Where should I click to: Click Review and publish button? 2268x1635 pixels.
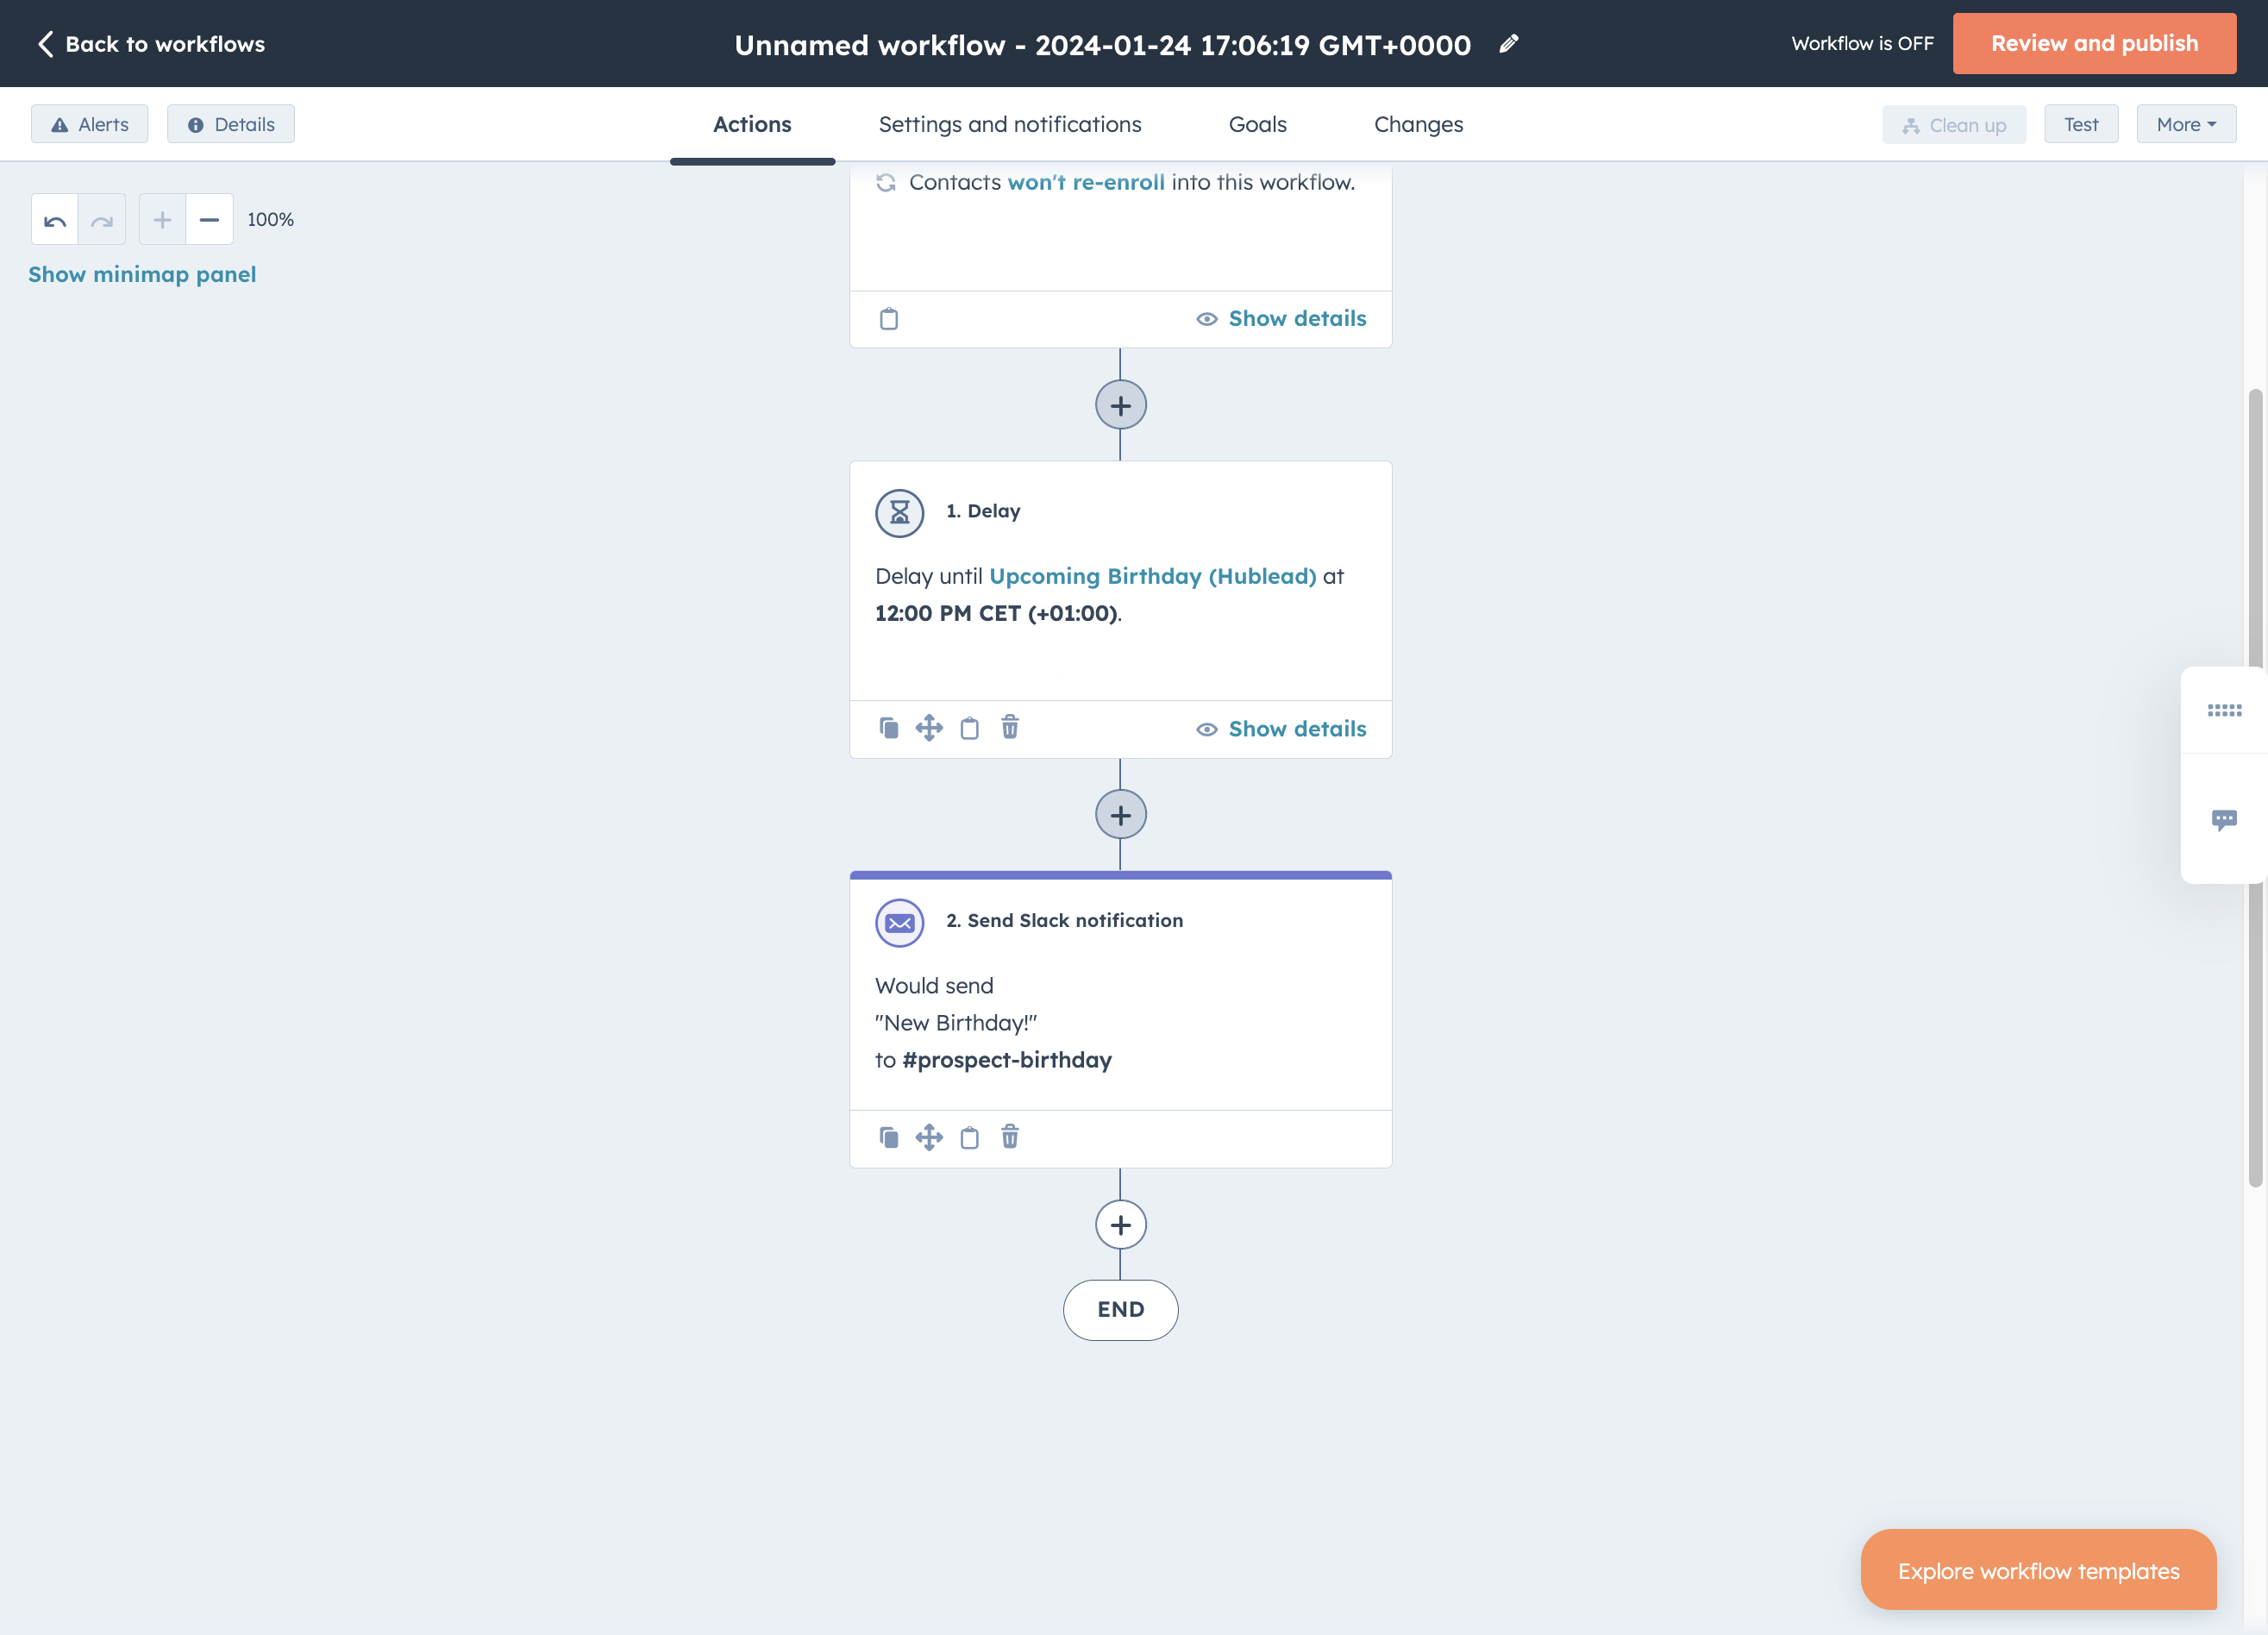tap(2094, 43)
